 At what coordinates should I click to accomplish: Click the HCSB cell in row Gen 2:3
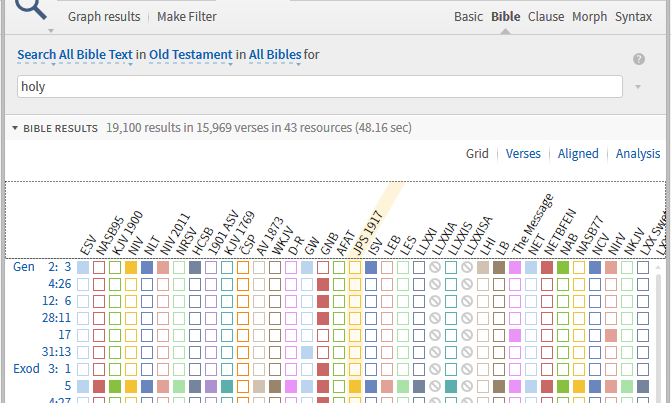tap(195, 267)
